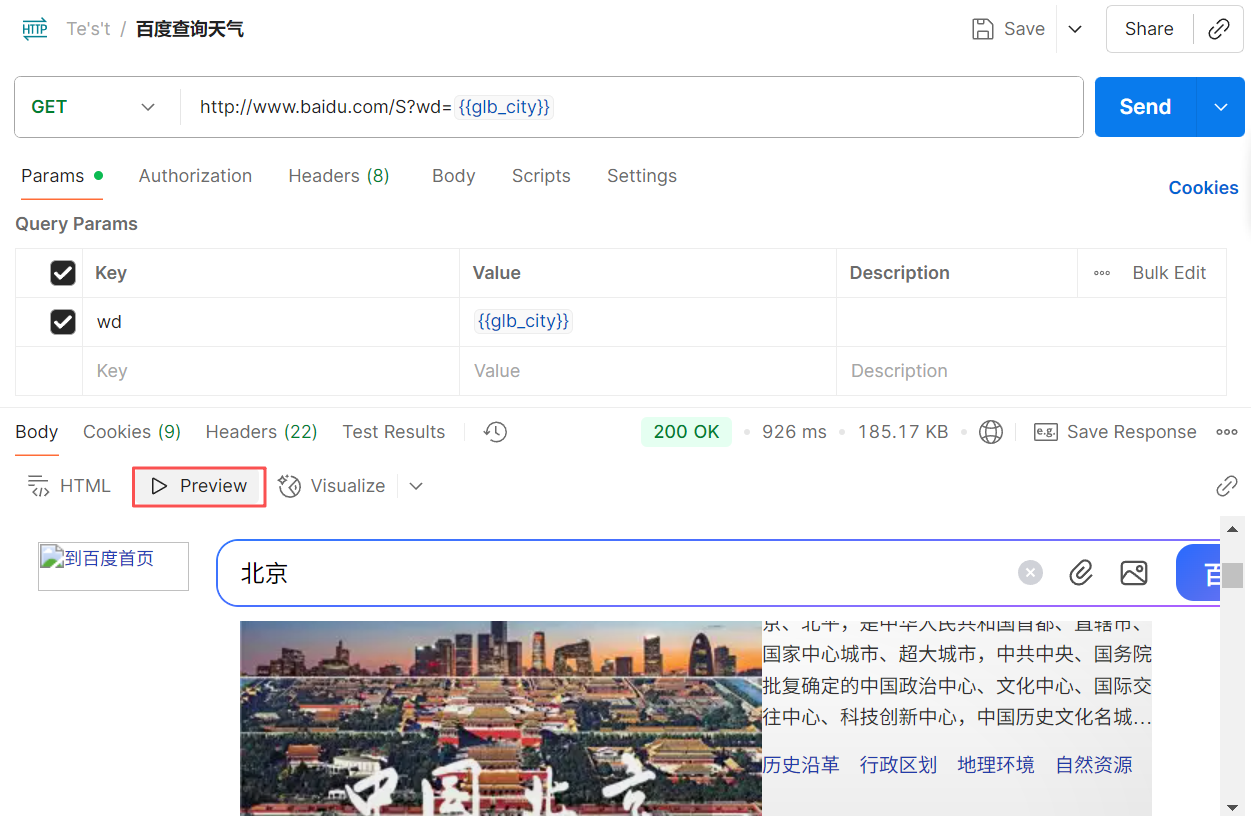Open the Scripts tab

point(541,176)
